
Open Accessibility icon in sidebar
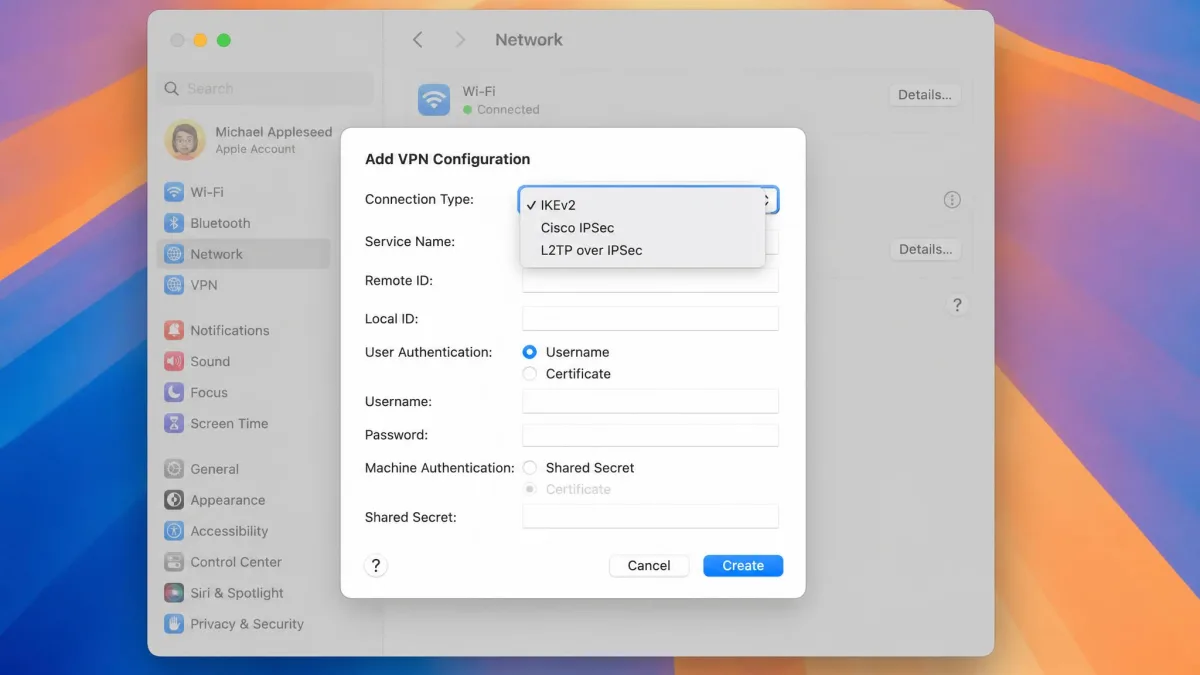click(x=174, y=531)
